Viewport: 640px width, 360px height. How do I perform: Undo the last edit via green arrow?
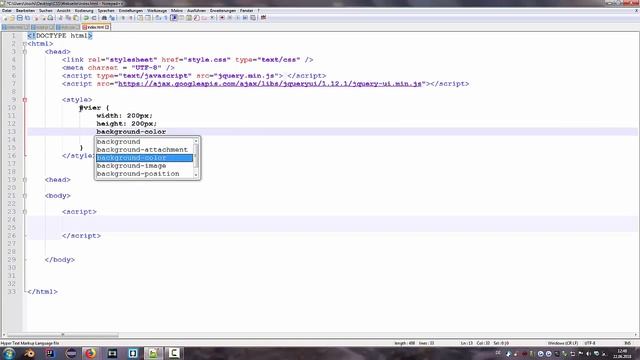pyautogui.click(x=86, y=18)
